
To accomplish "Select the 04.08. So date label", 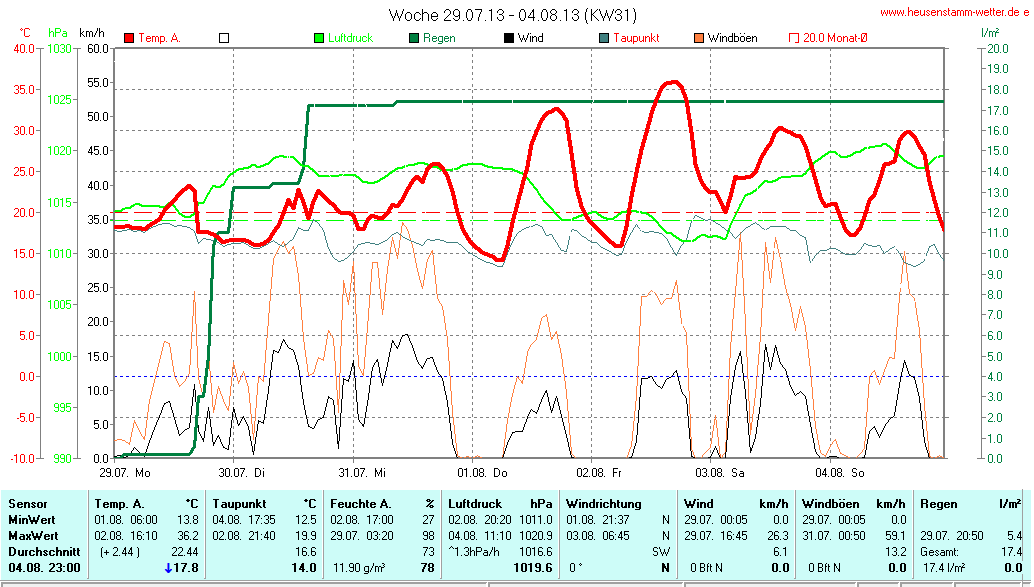I will [x=840, y=471].
